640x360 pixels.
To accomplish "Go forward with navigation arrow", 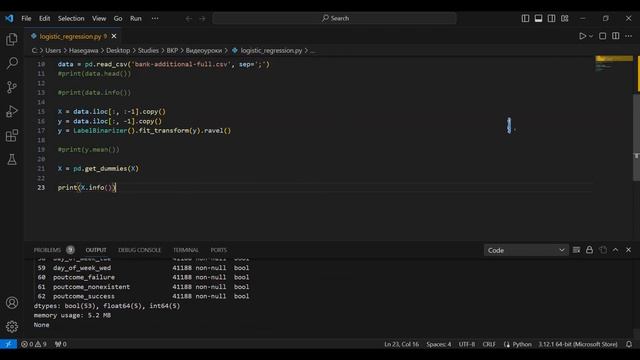I will (x=202, y=18).
